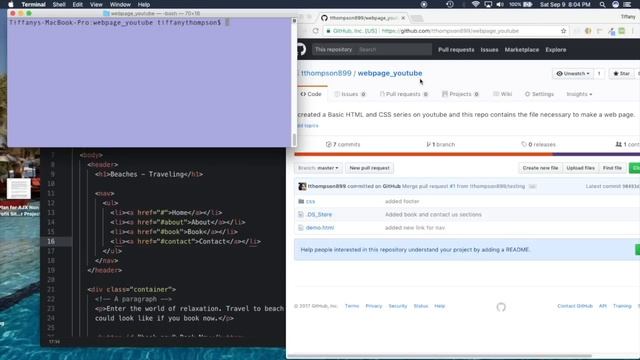Image resolution: width=640 pixels, height=360 pixels.
Task: Open the Apple menu
Action: click(x=11, y=4)
